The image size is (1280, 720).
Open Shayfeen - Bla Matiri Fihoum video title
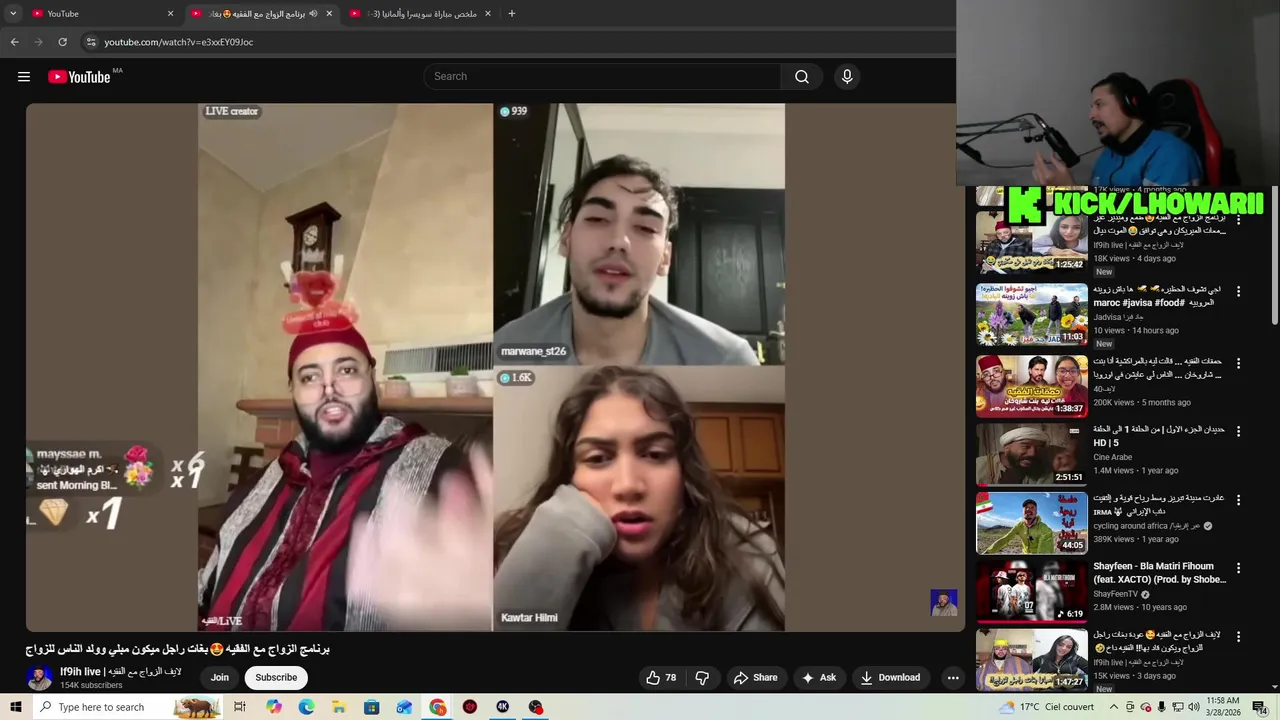click(1159, 572)
